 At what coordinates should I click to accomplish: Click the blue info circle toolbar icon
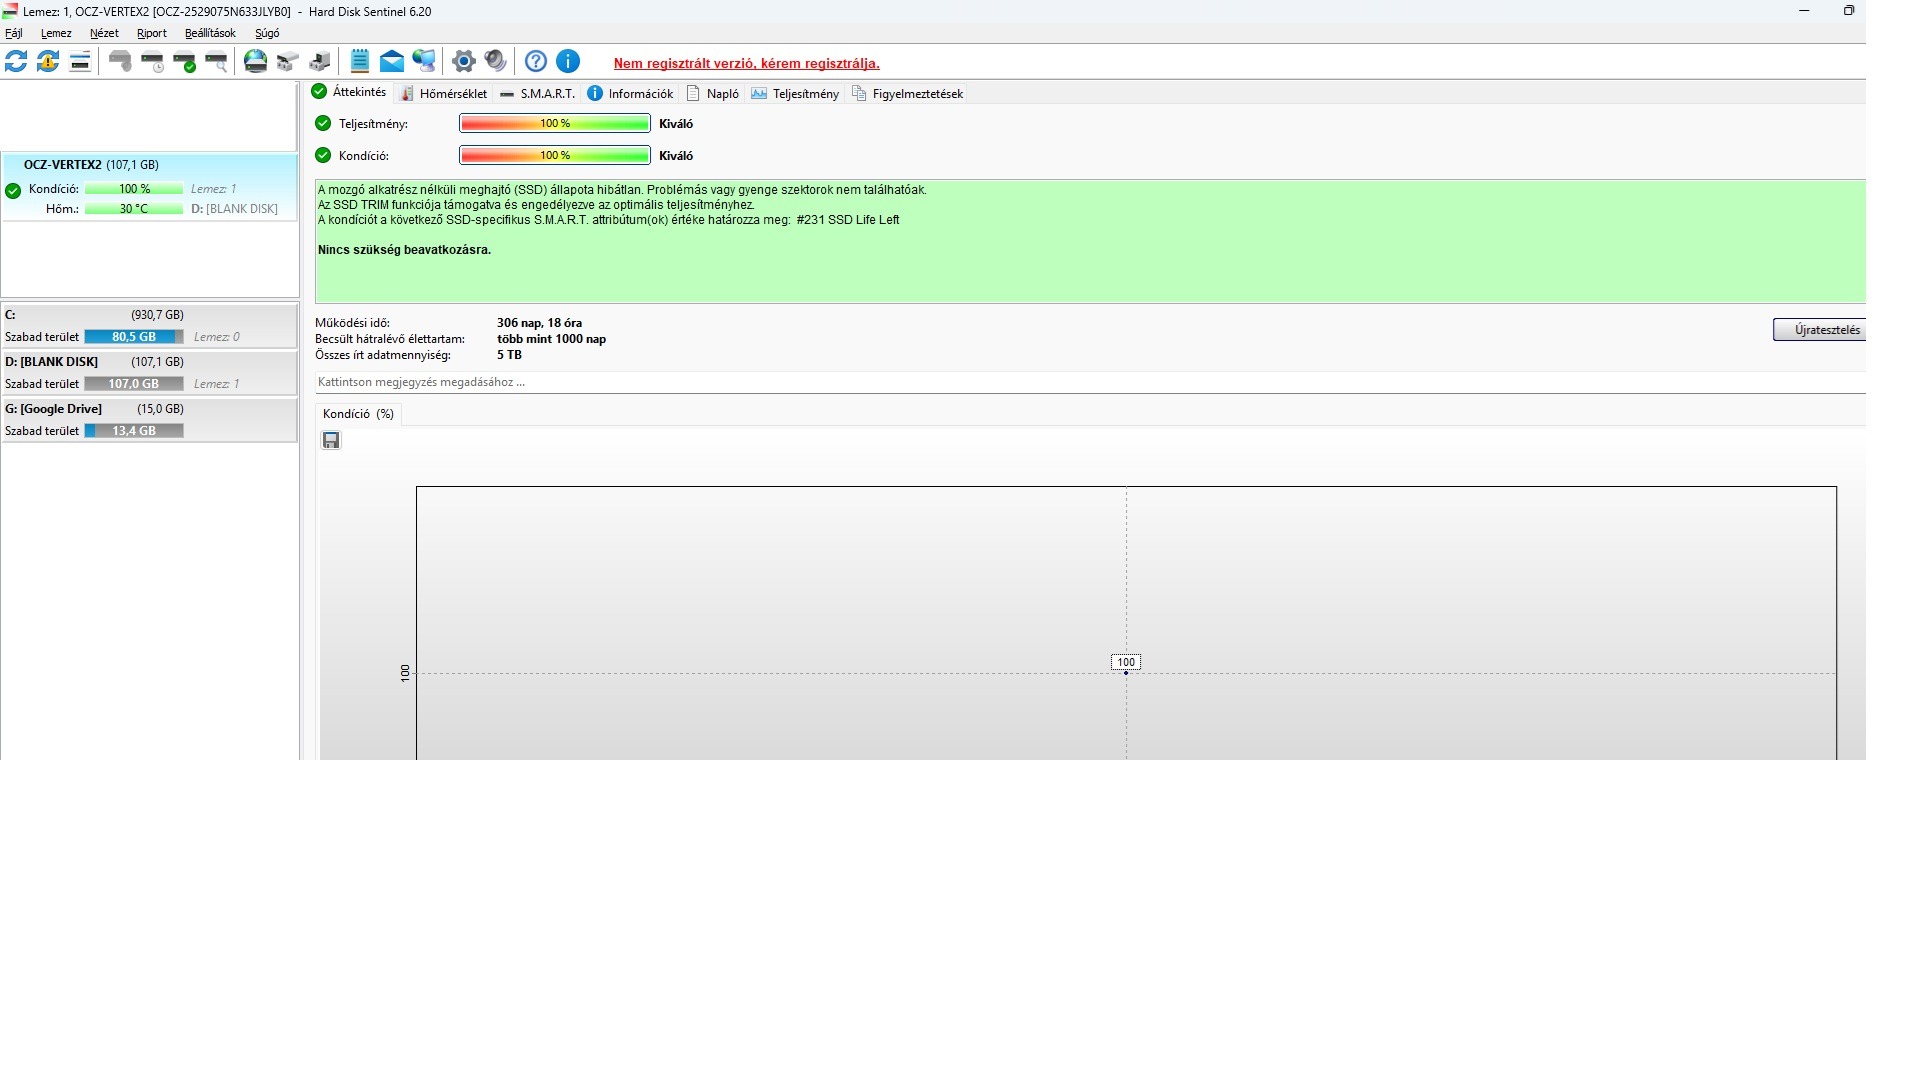(568, 61)
